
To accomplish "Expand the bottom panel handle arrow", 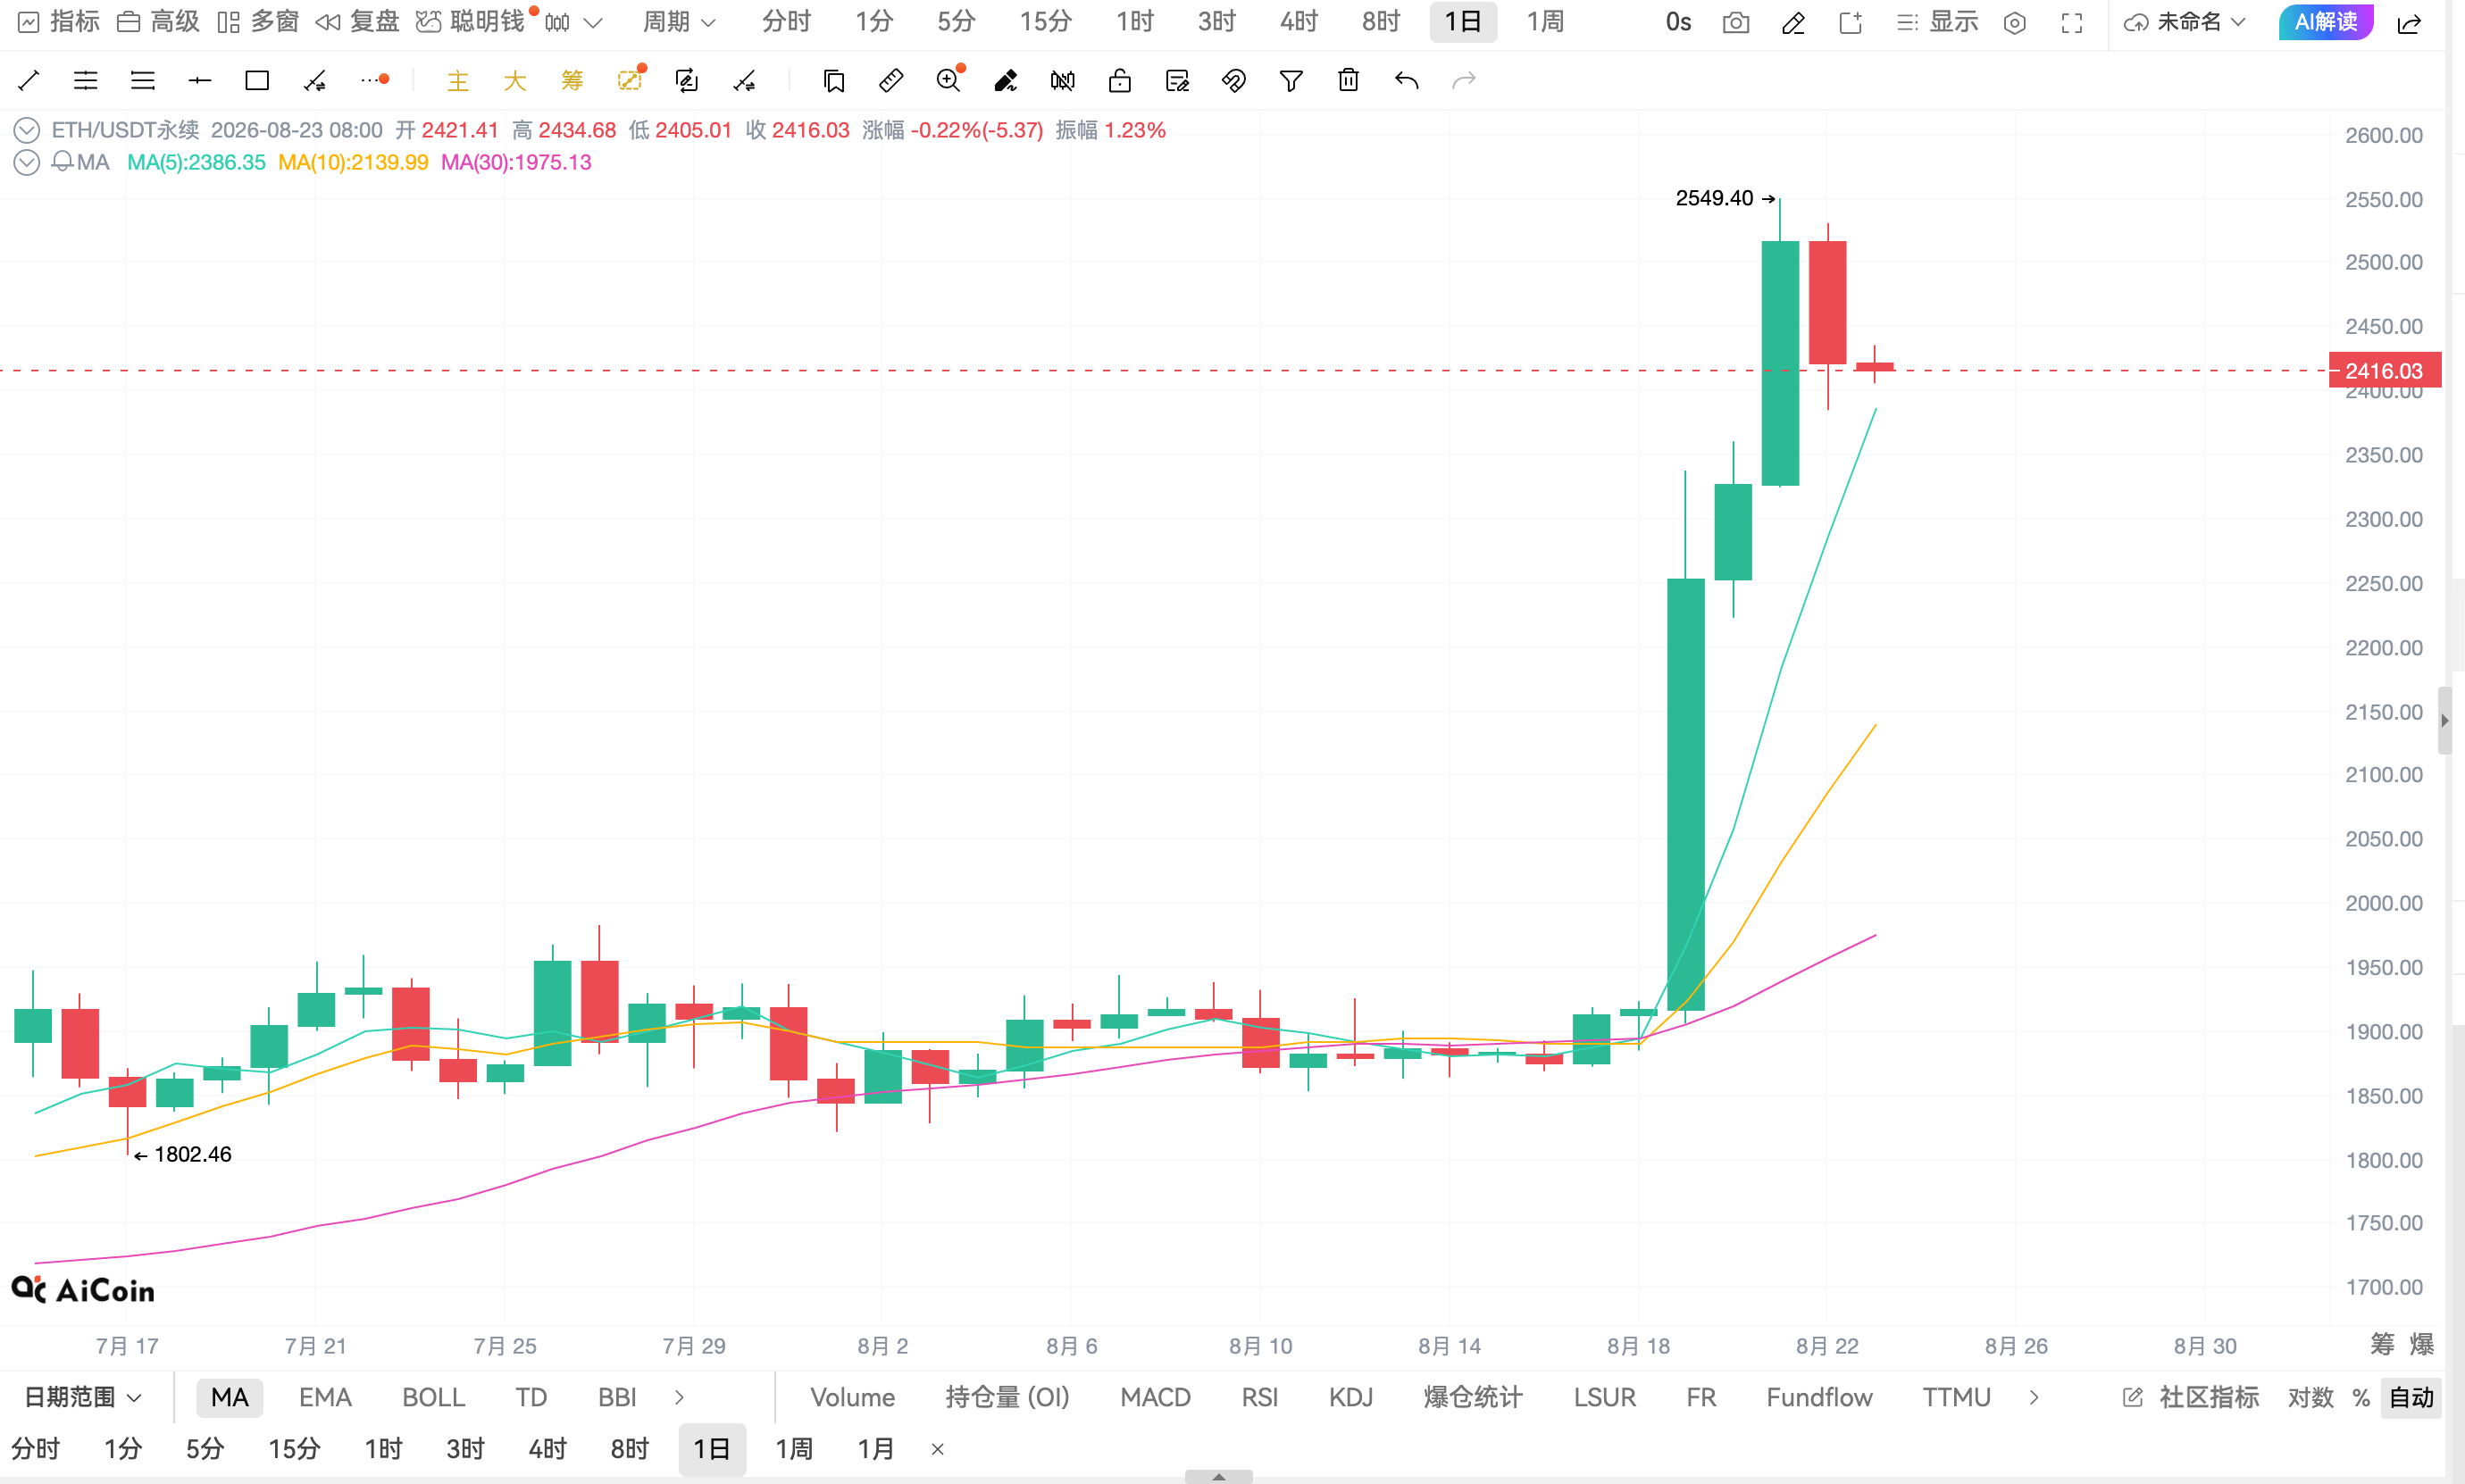I will coord(1218,1476).
